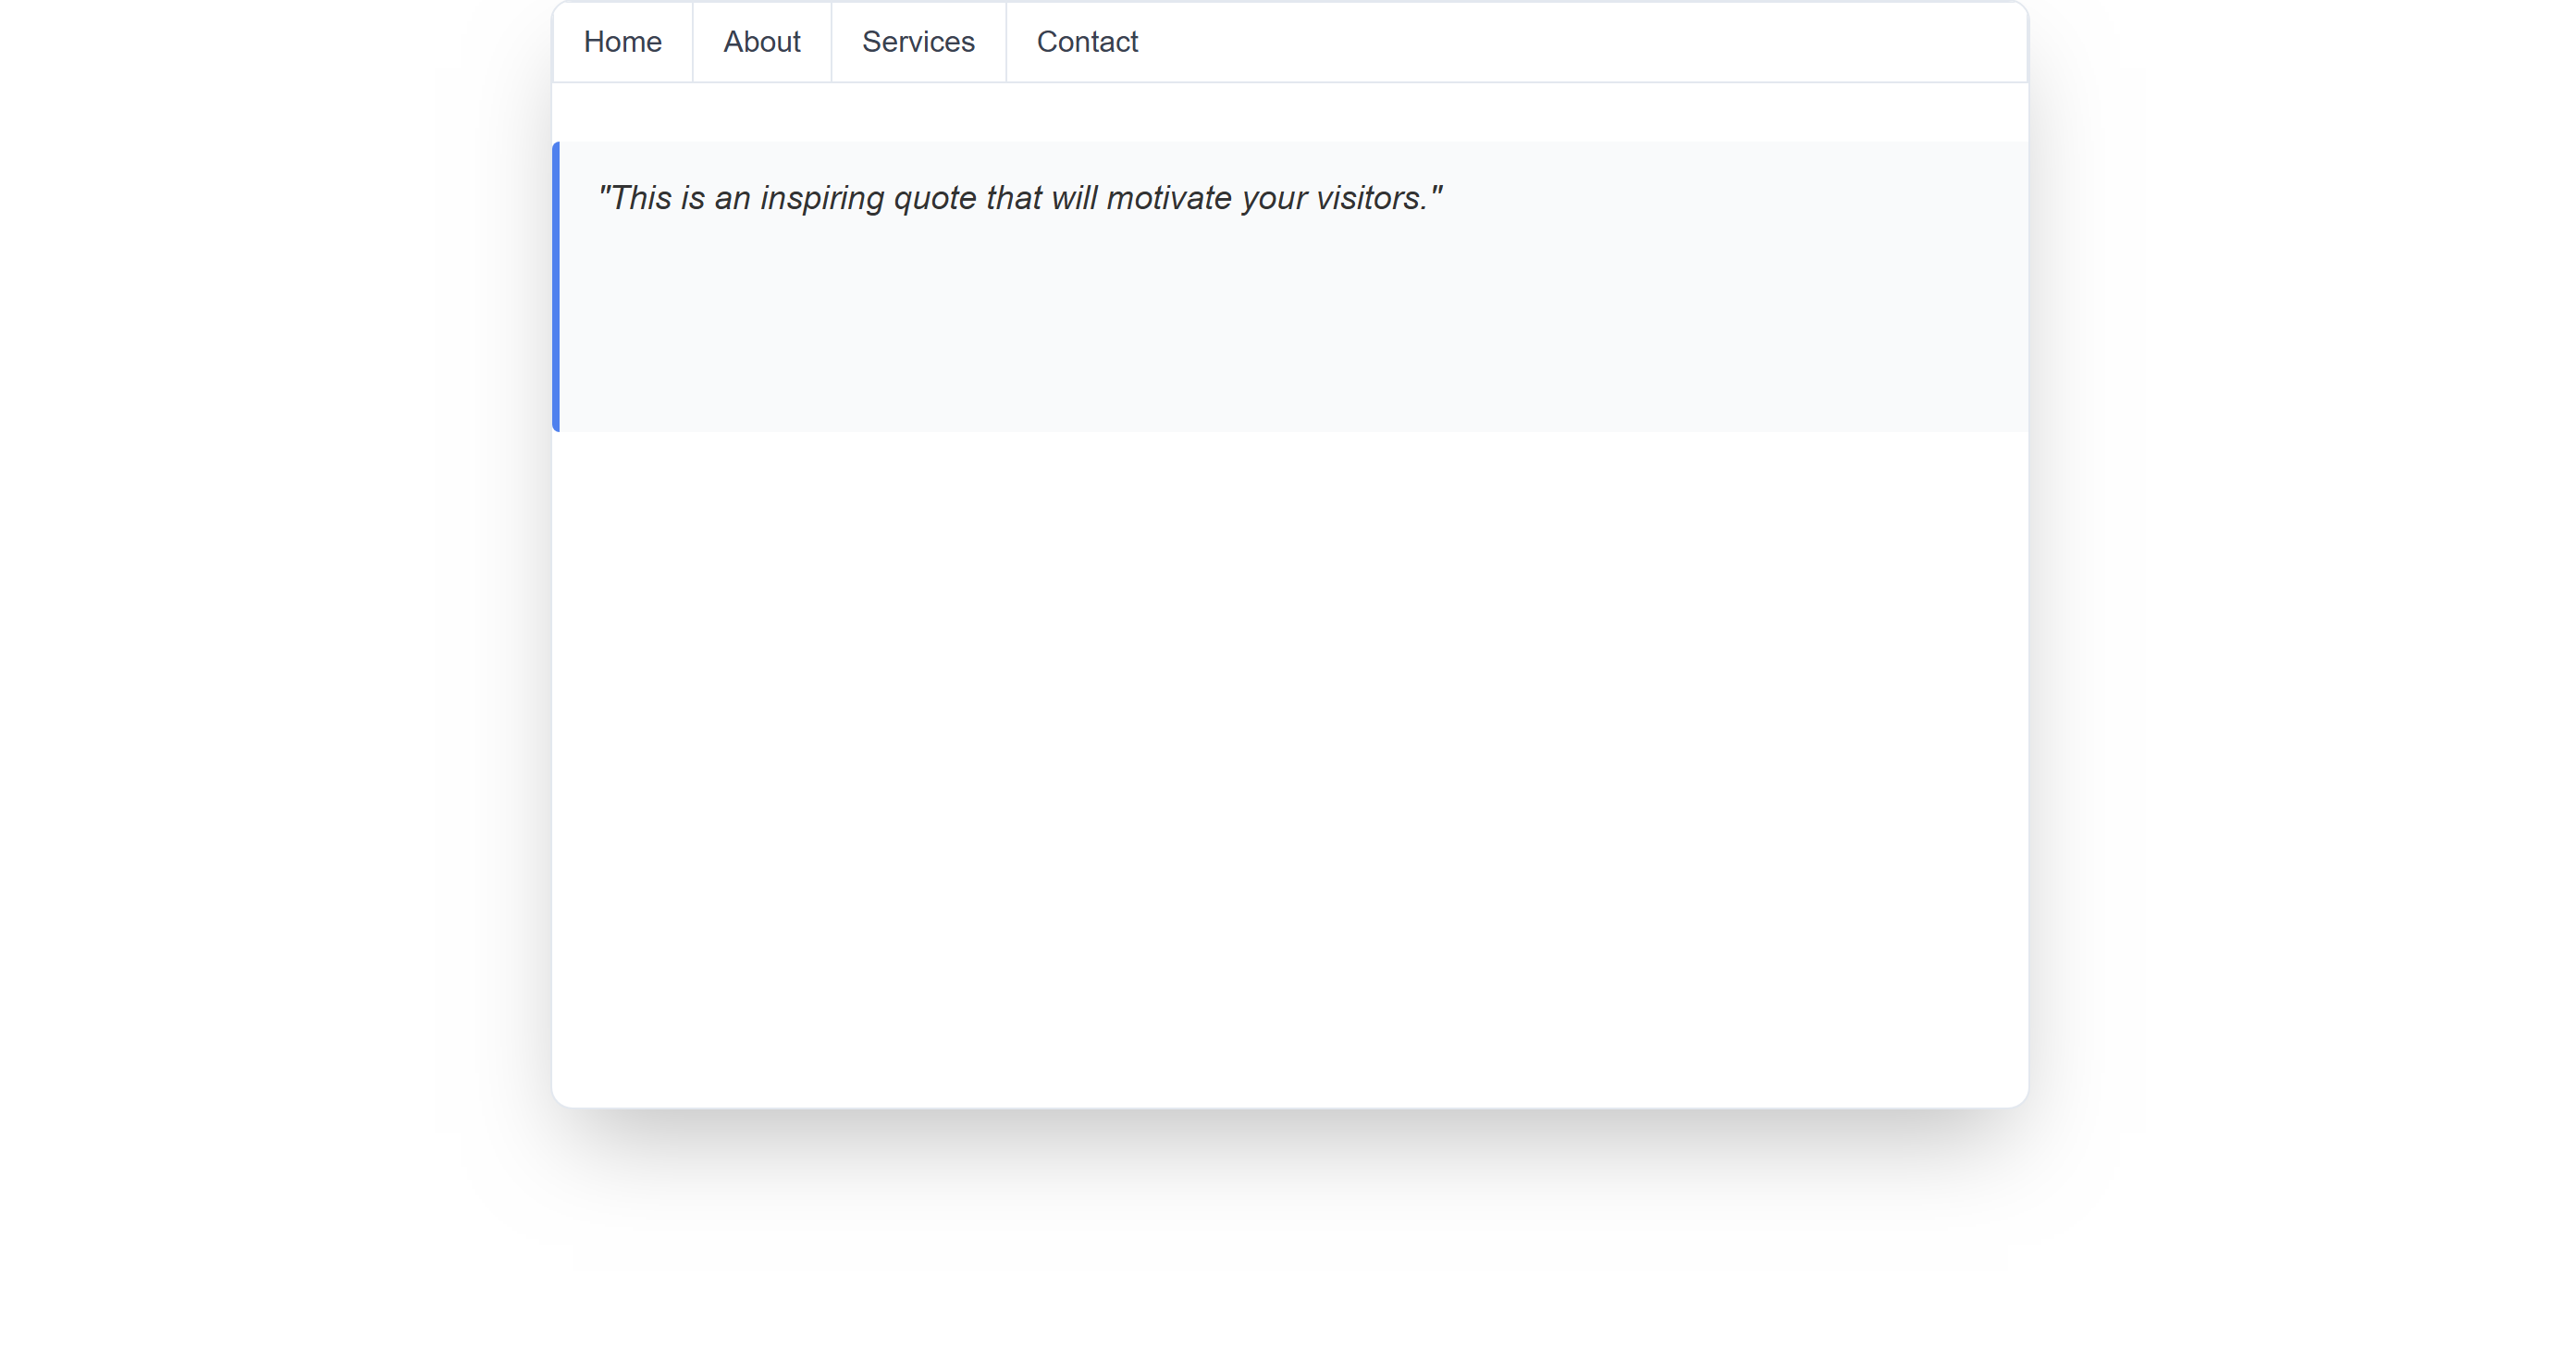This screenshot has width=2576, height=1362.
Task: Click the divider between Services and Contact
Action: tap(1006, 42)
